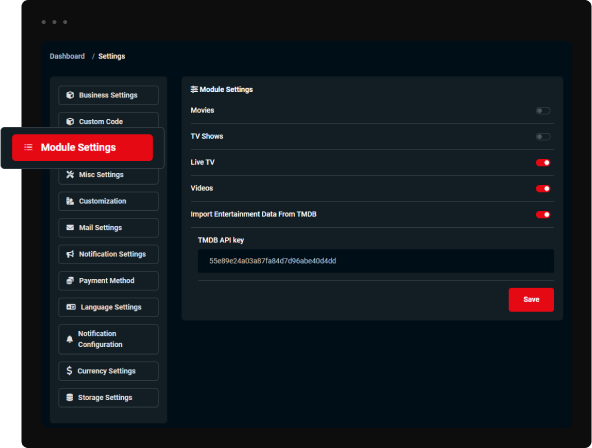
Task: Enable the Movies module toggle
Action: tap(543, 111)
